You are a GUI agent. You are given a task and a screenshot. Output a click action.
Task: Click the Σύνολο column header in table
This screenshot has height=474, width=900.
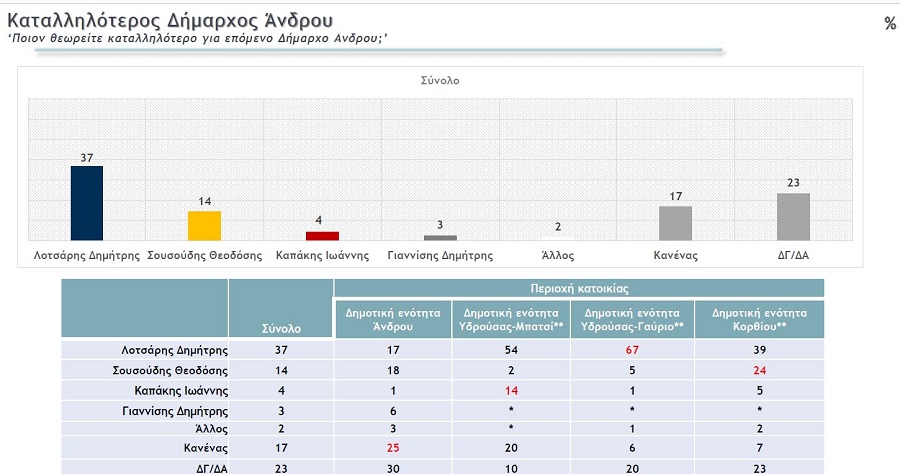coord(281,327)
